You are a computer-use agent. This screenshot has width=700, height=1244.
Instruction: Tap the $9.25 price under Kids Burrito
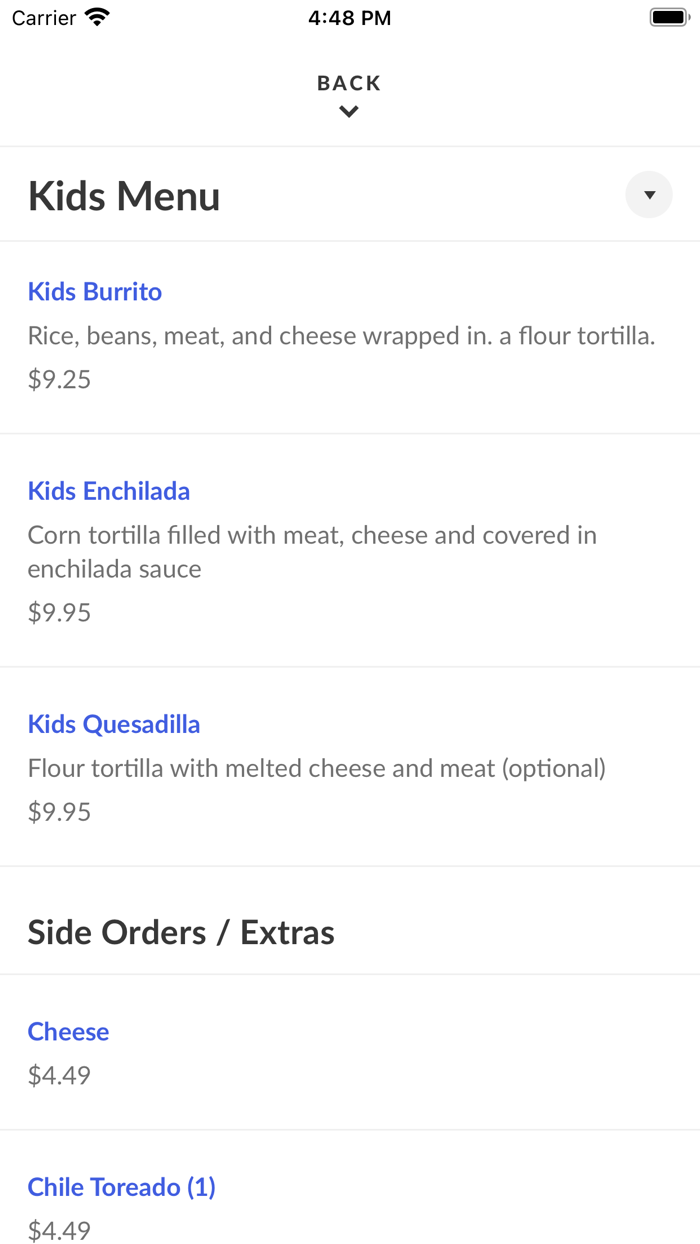click(x=59, y=379)
